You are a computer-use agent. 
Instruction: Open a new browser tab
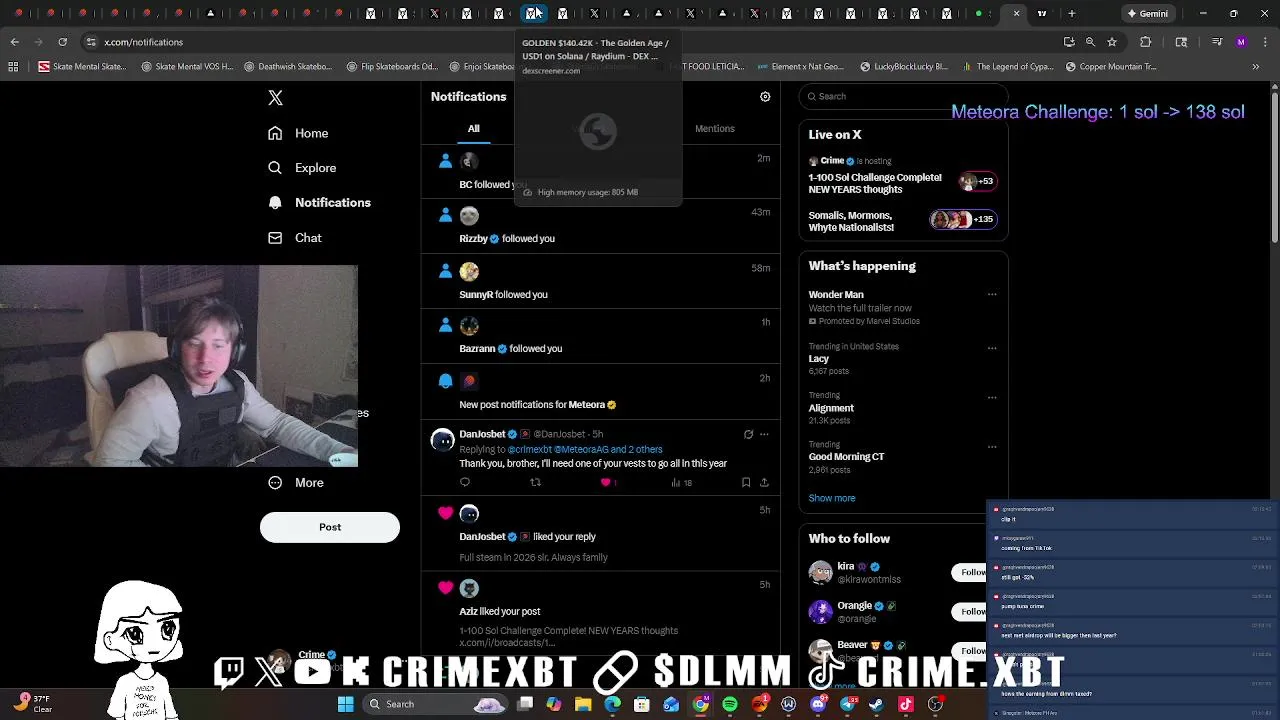click(x=1071, y=14)
